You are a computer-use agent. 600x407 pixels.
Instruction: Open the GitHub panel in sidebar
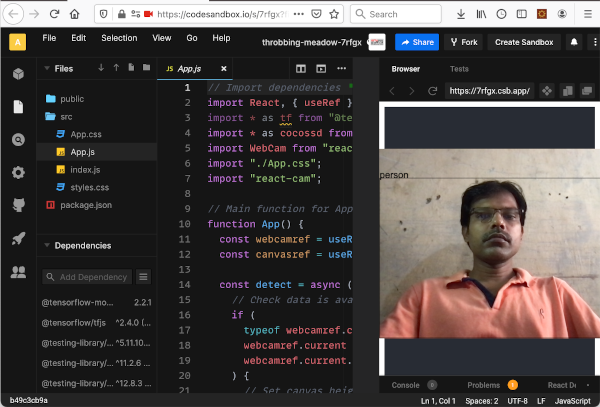tap(17, 205)
